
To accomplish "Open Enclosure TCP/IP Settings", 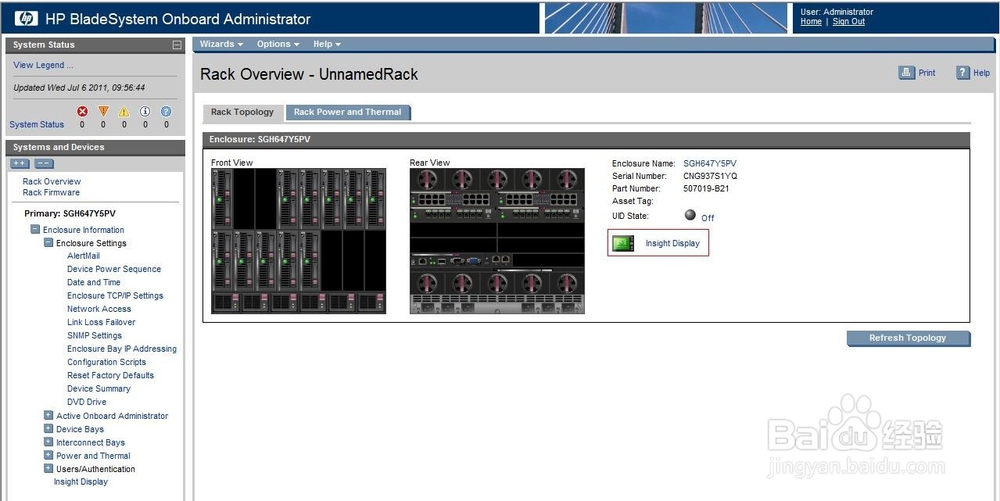I will (x=115, y=296).
